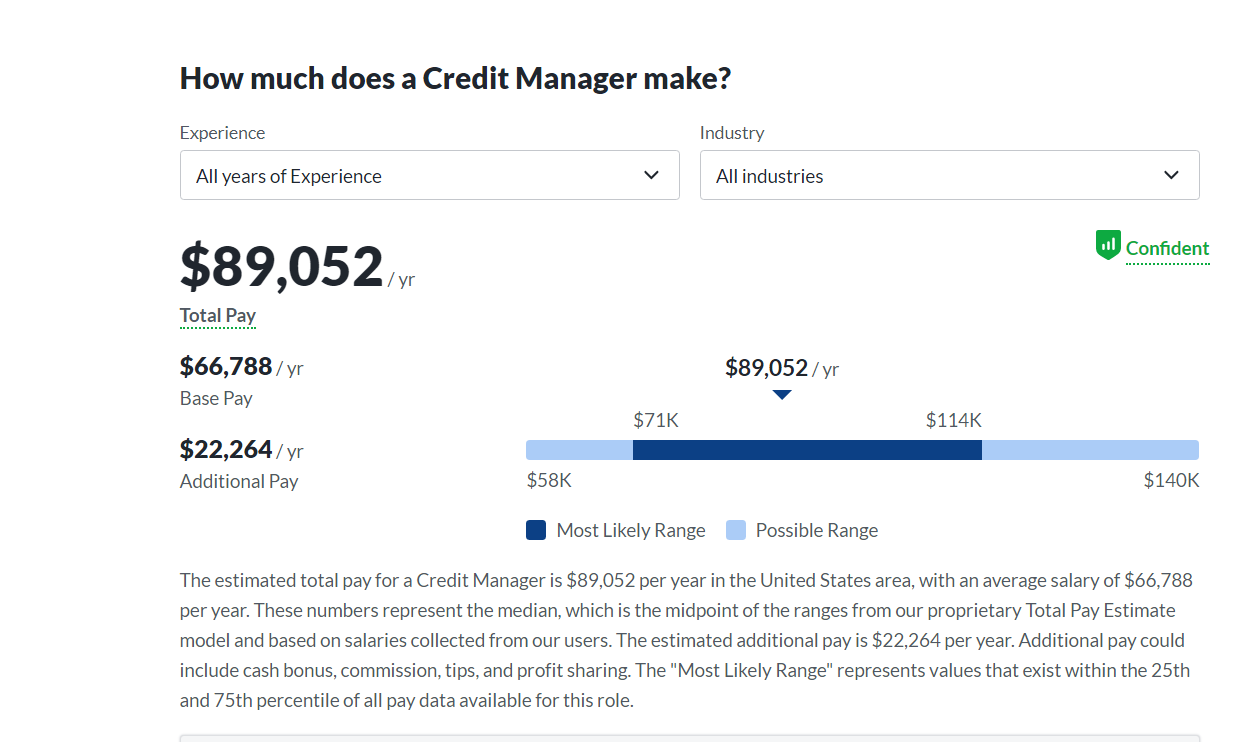Expand the "All industries" dropdown

(x=949, y=175)
